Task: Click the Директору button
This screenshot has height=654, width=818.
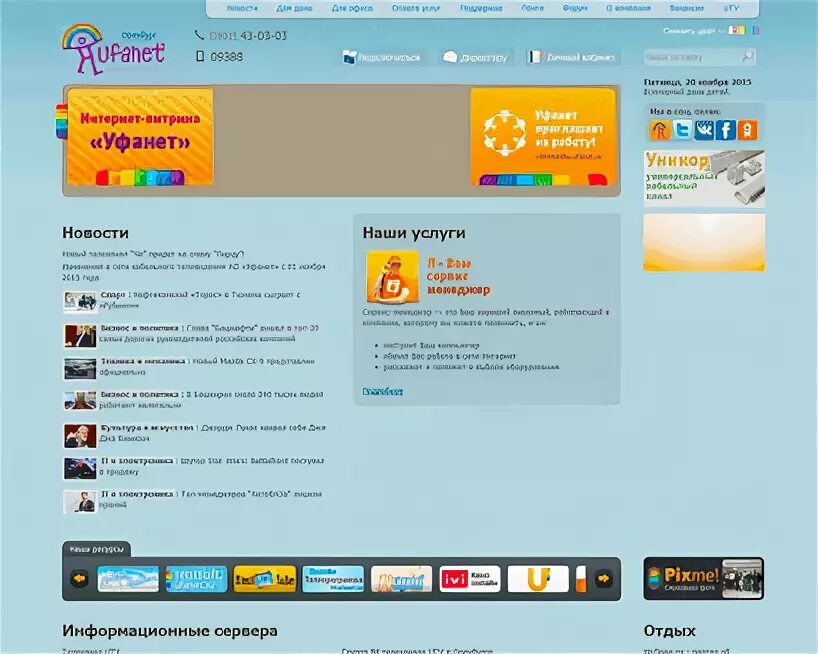Action: (x=475, y=57)
